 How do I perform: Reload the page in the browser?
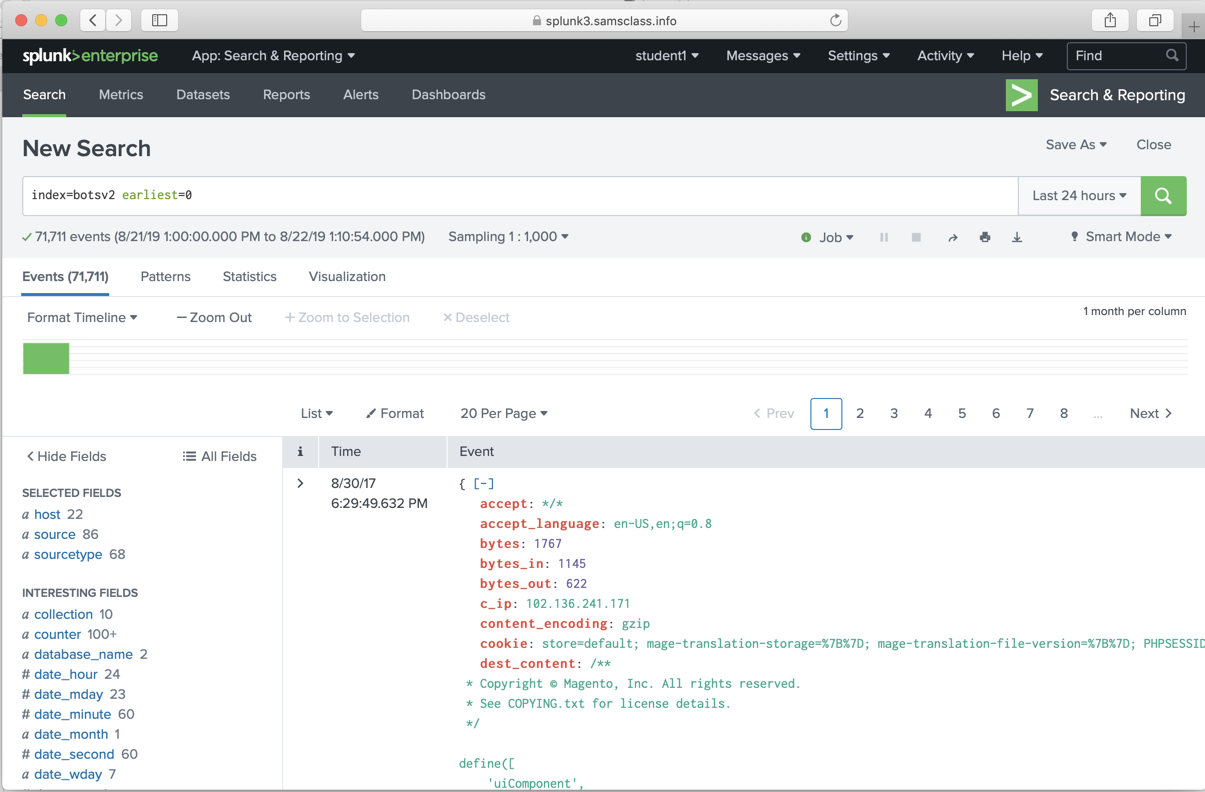(x=835, y=20)
